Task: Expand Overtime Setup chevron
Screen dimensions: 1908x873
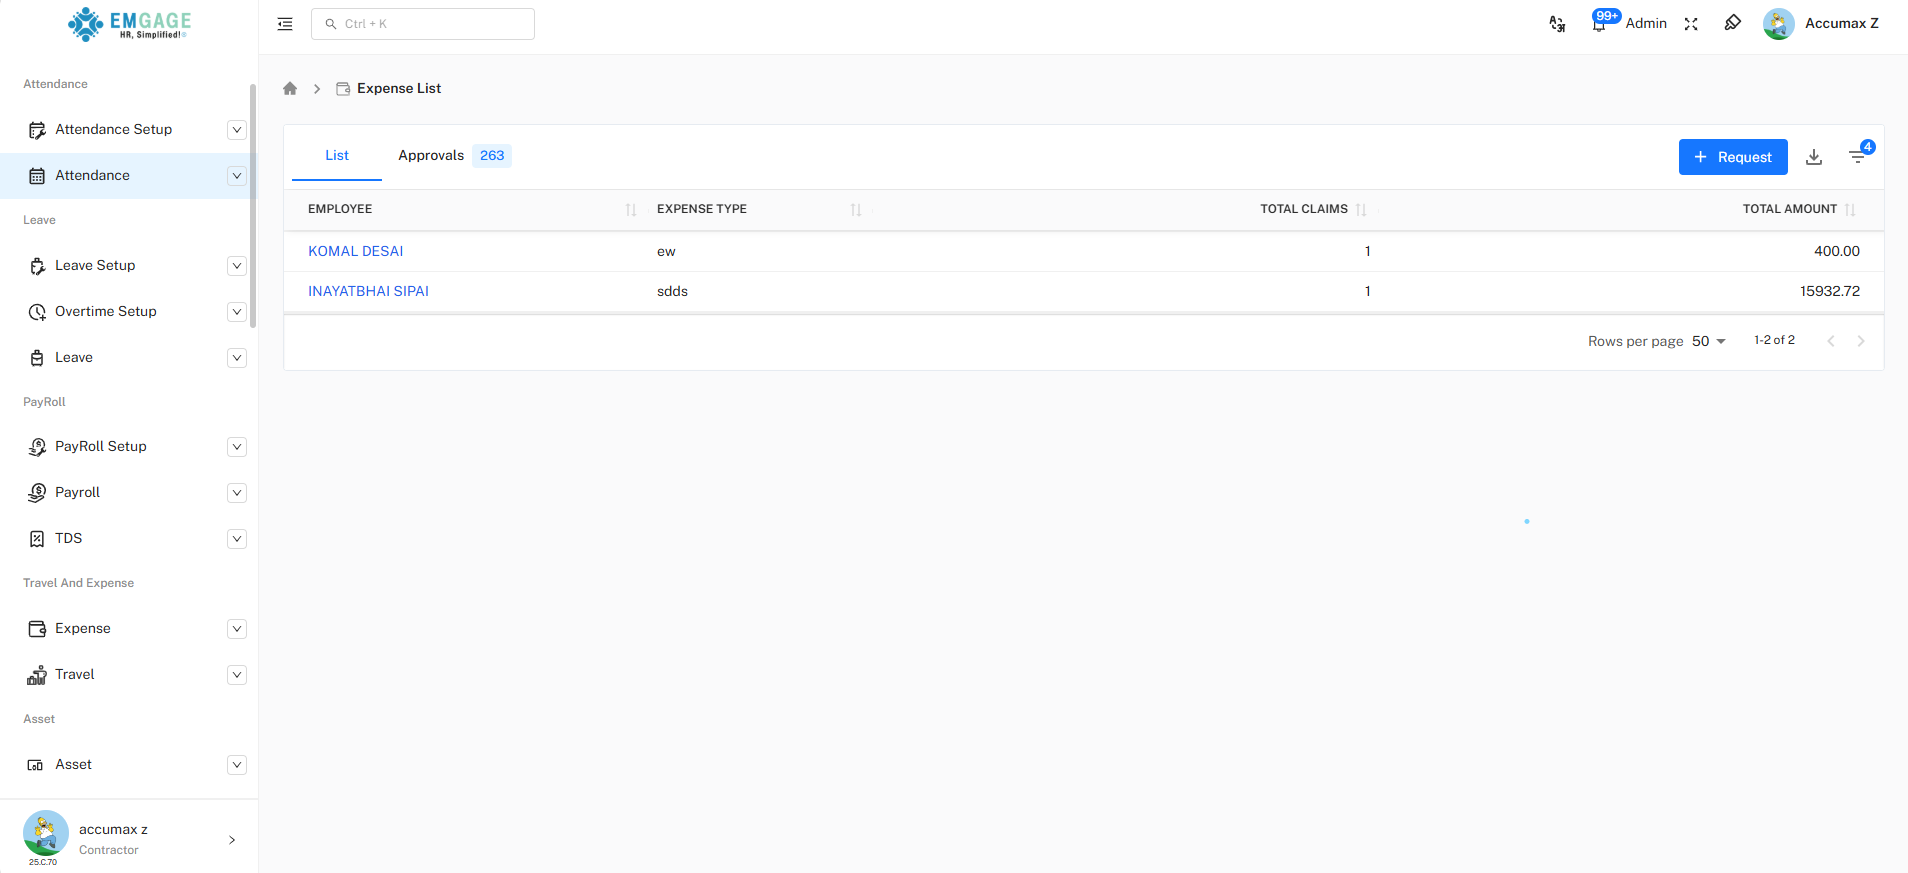Action: pos(237,312)
